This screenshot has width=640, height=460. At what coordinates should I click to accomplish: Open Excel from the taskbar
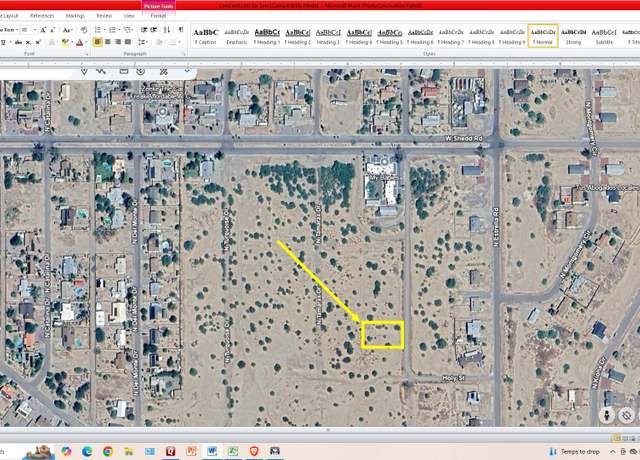[233, 451]
